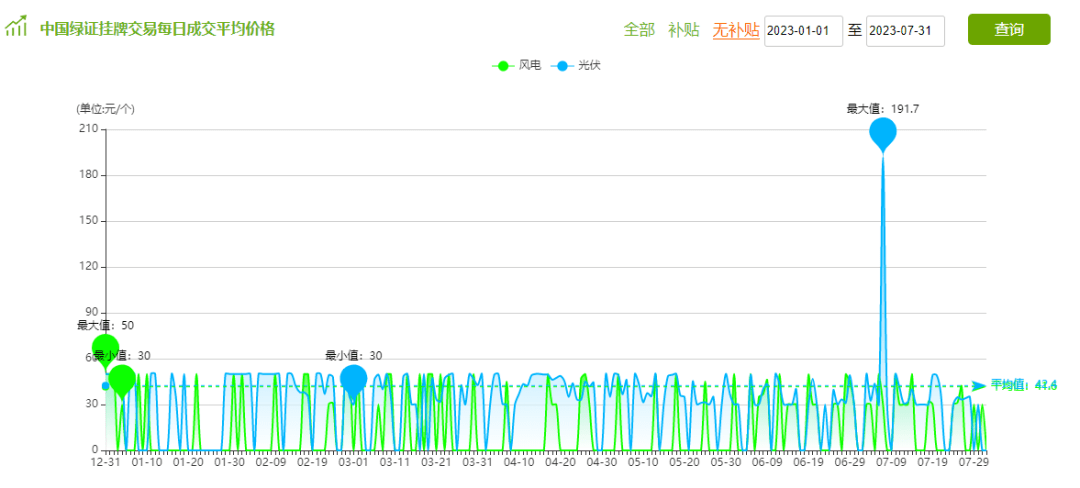Click the green 风电 legend dot
Screen dimensions: 1080x488
503,66
